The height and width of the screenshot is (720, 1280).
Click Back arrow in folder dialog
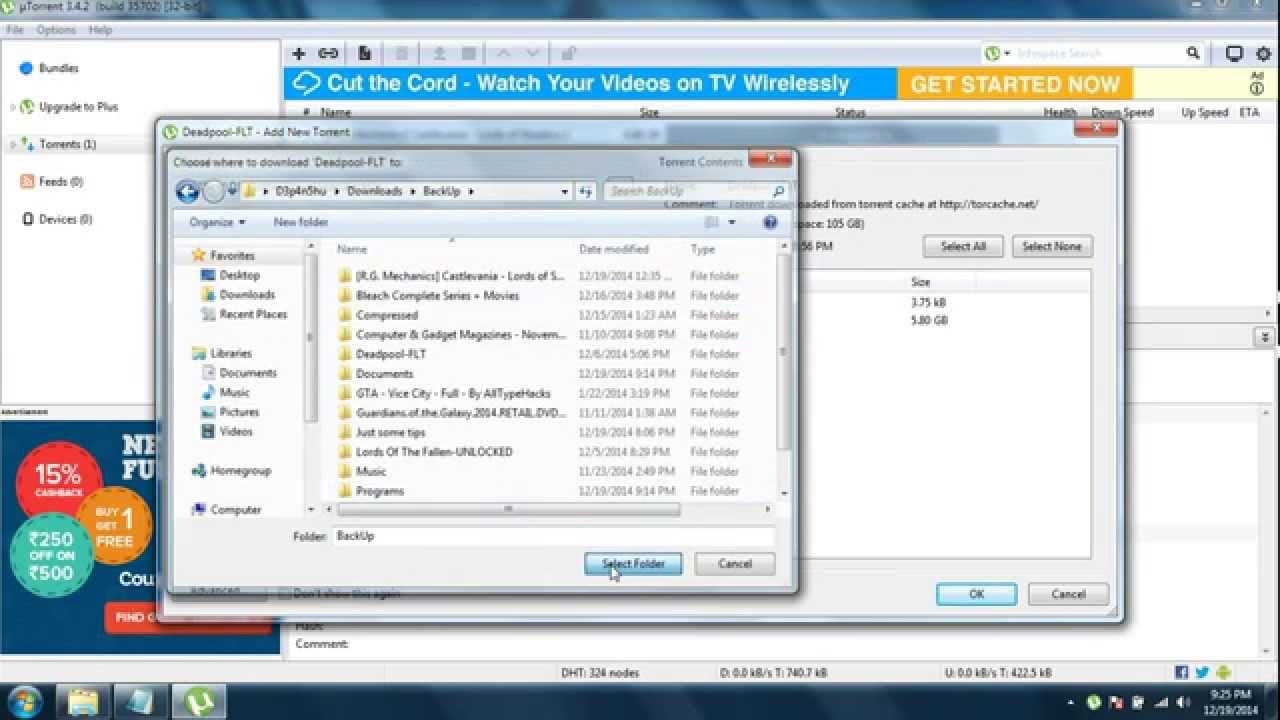click(187, 191)
